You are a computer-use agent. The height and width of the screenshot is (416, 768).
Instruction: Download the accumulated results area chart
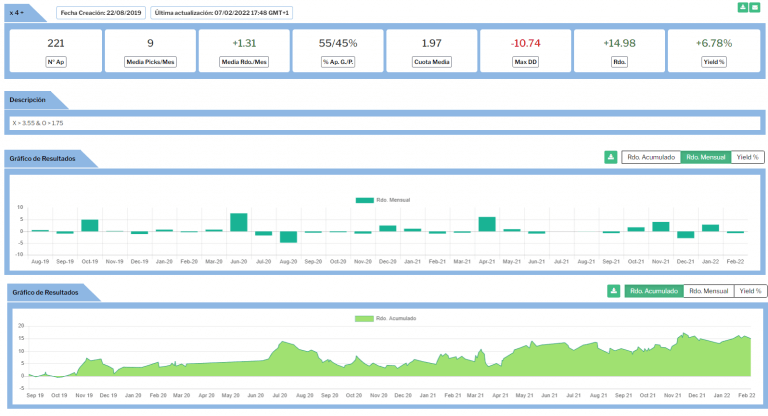coord(614,291)
